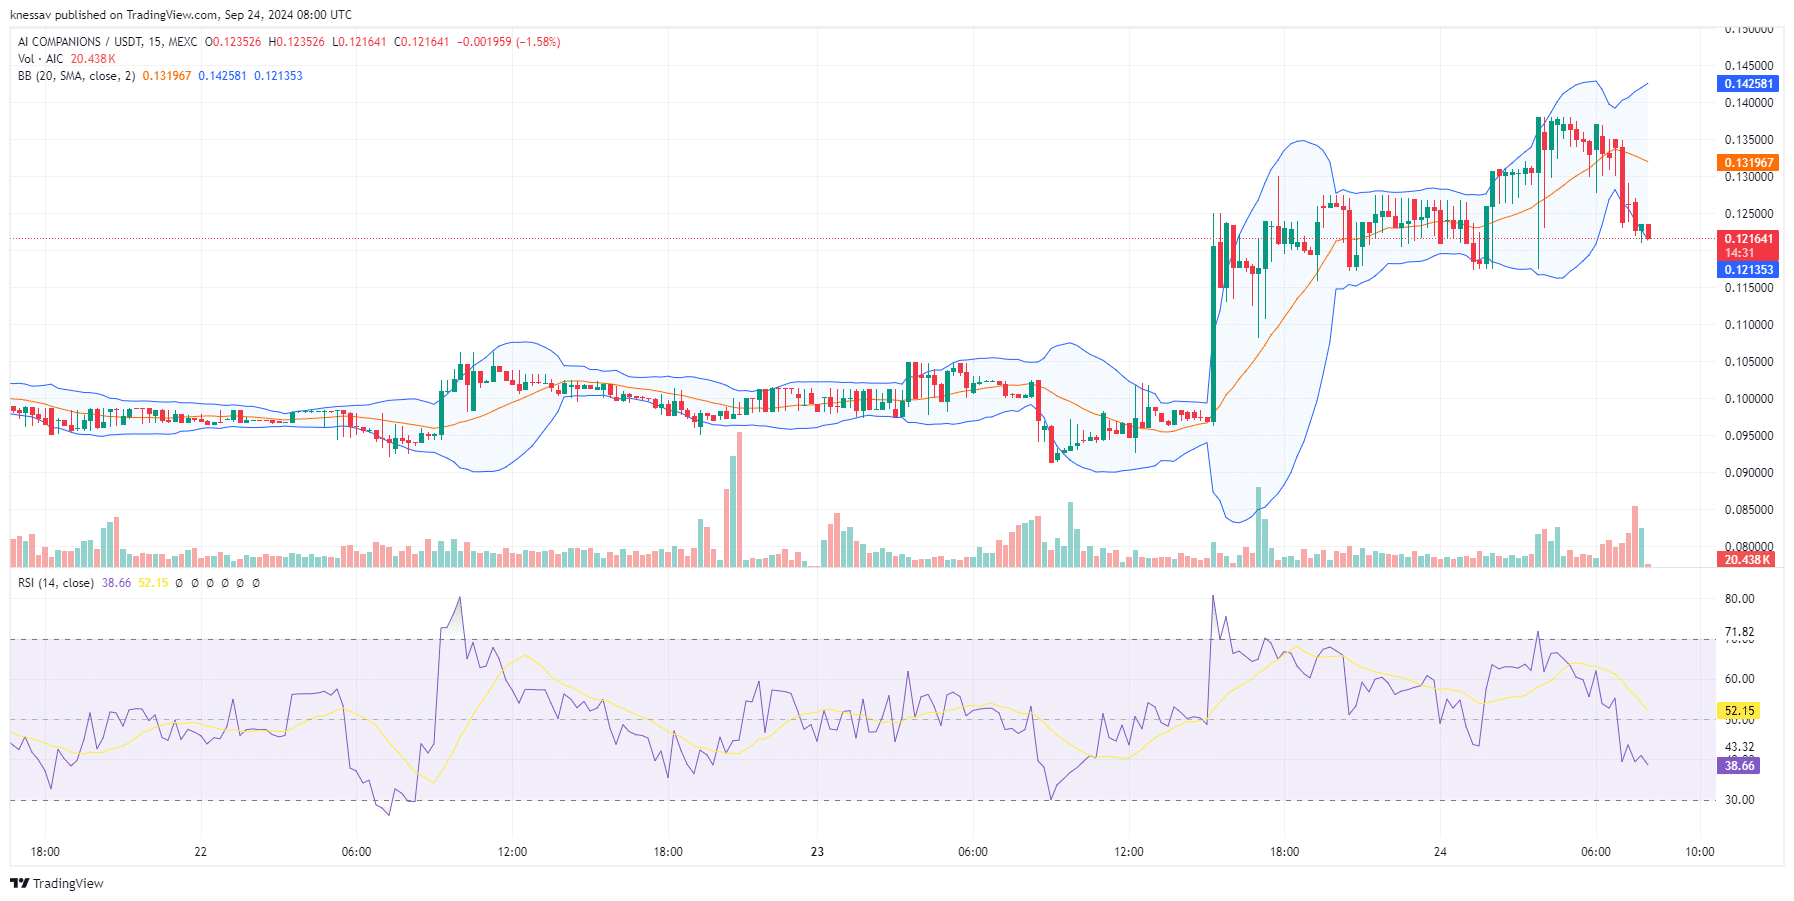1794x901 pixels.
Task: Select the low value L0.121641 in legend
Action: (359, 42)
